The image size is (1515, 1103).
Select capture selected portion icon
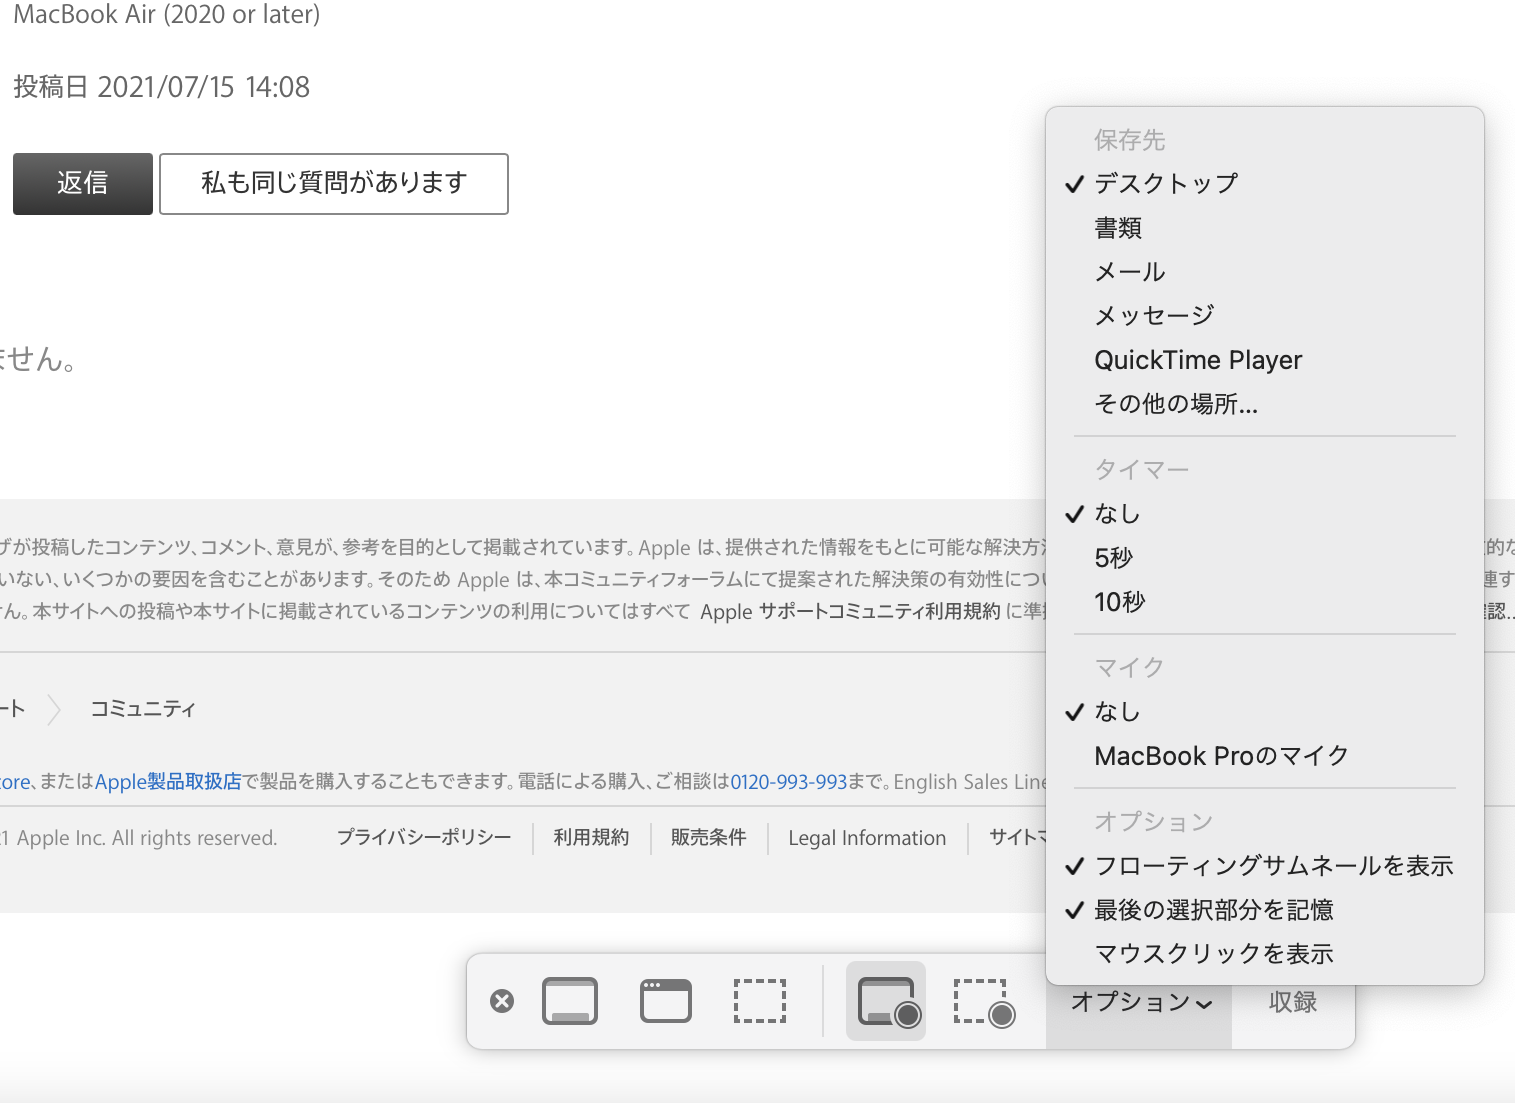tap(760, 1001)
